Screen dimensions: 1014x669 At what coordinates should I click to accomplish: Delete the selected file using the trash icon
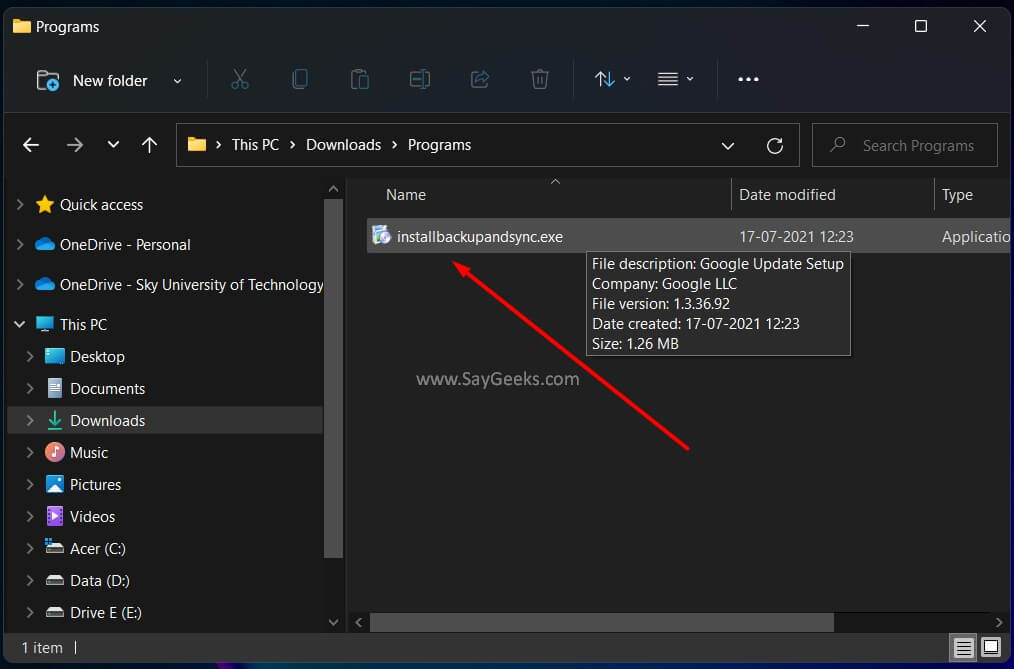[539, 79]
